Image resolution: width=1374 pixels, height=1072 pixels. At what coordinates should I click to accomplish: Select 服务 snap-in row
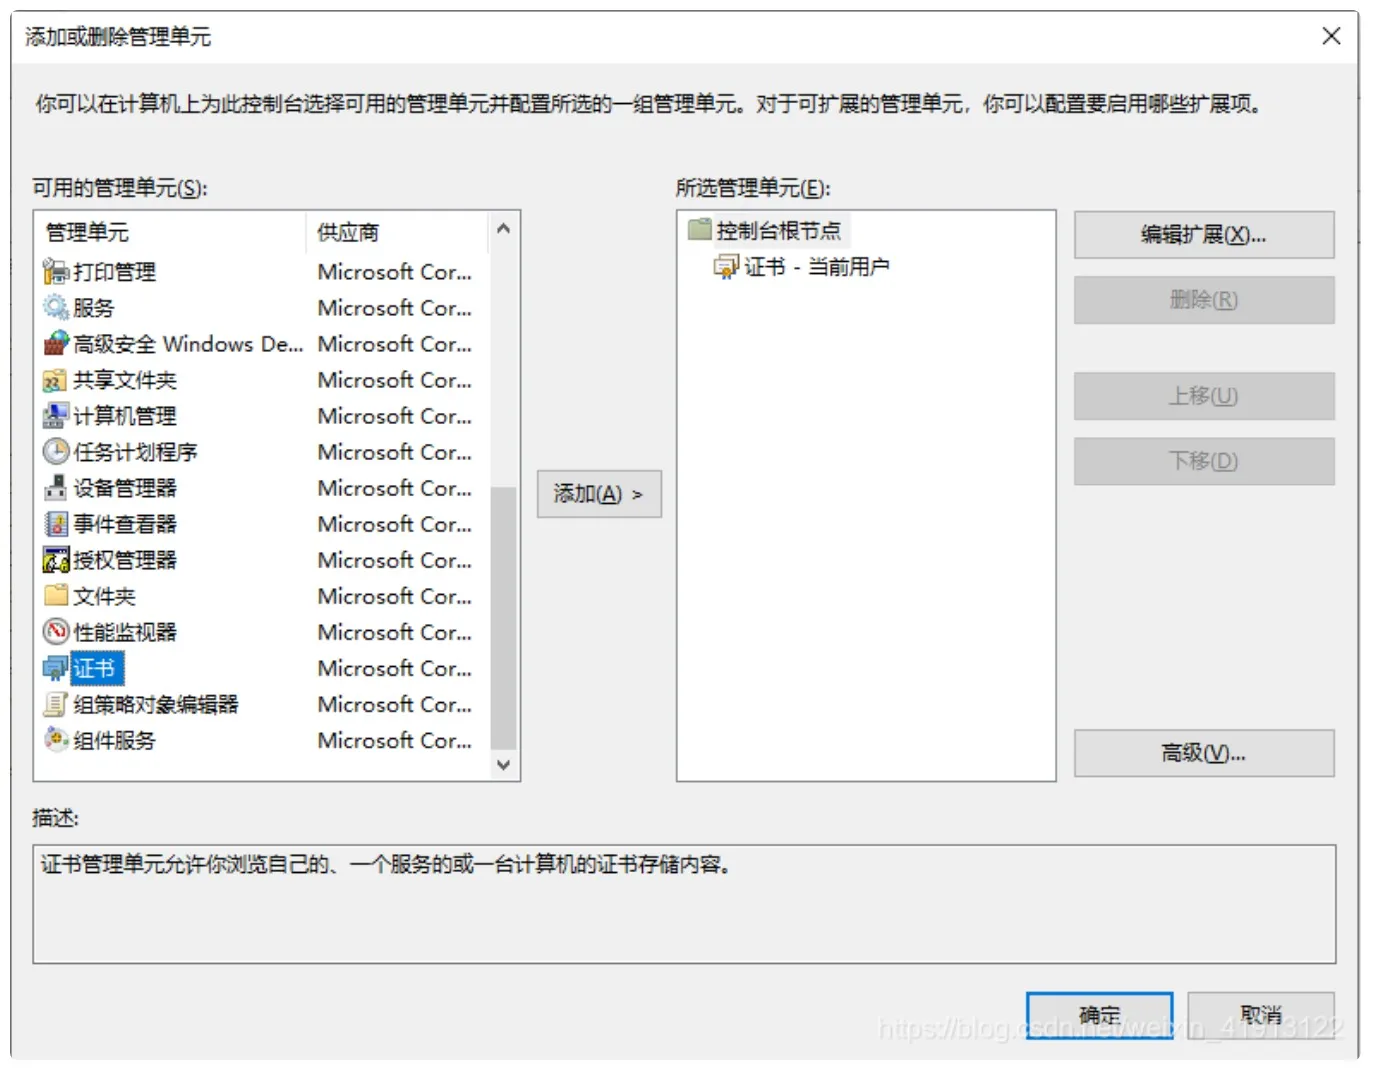point(93,308)
